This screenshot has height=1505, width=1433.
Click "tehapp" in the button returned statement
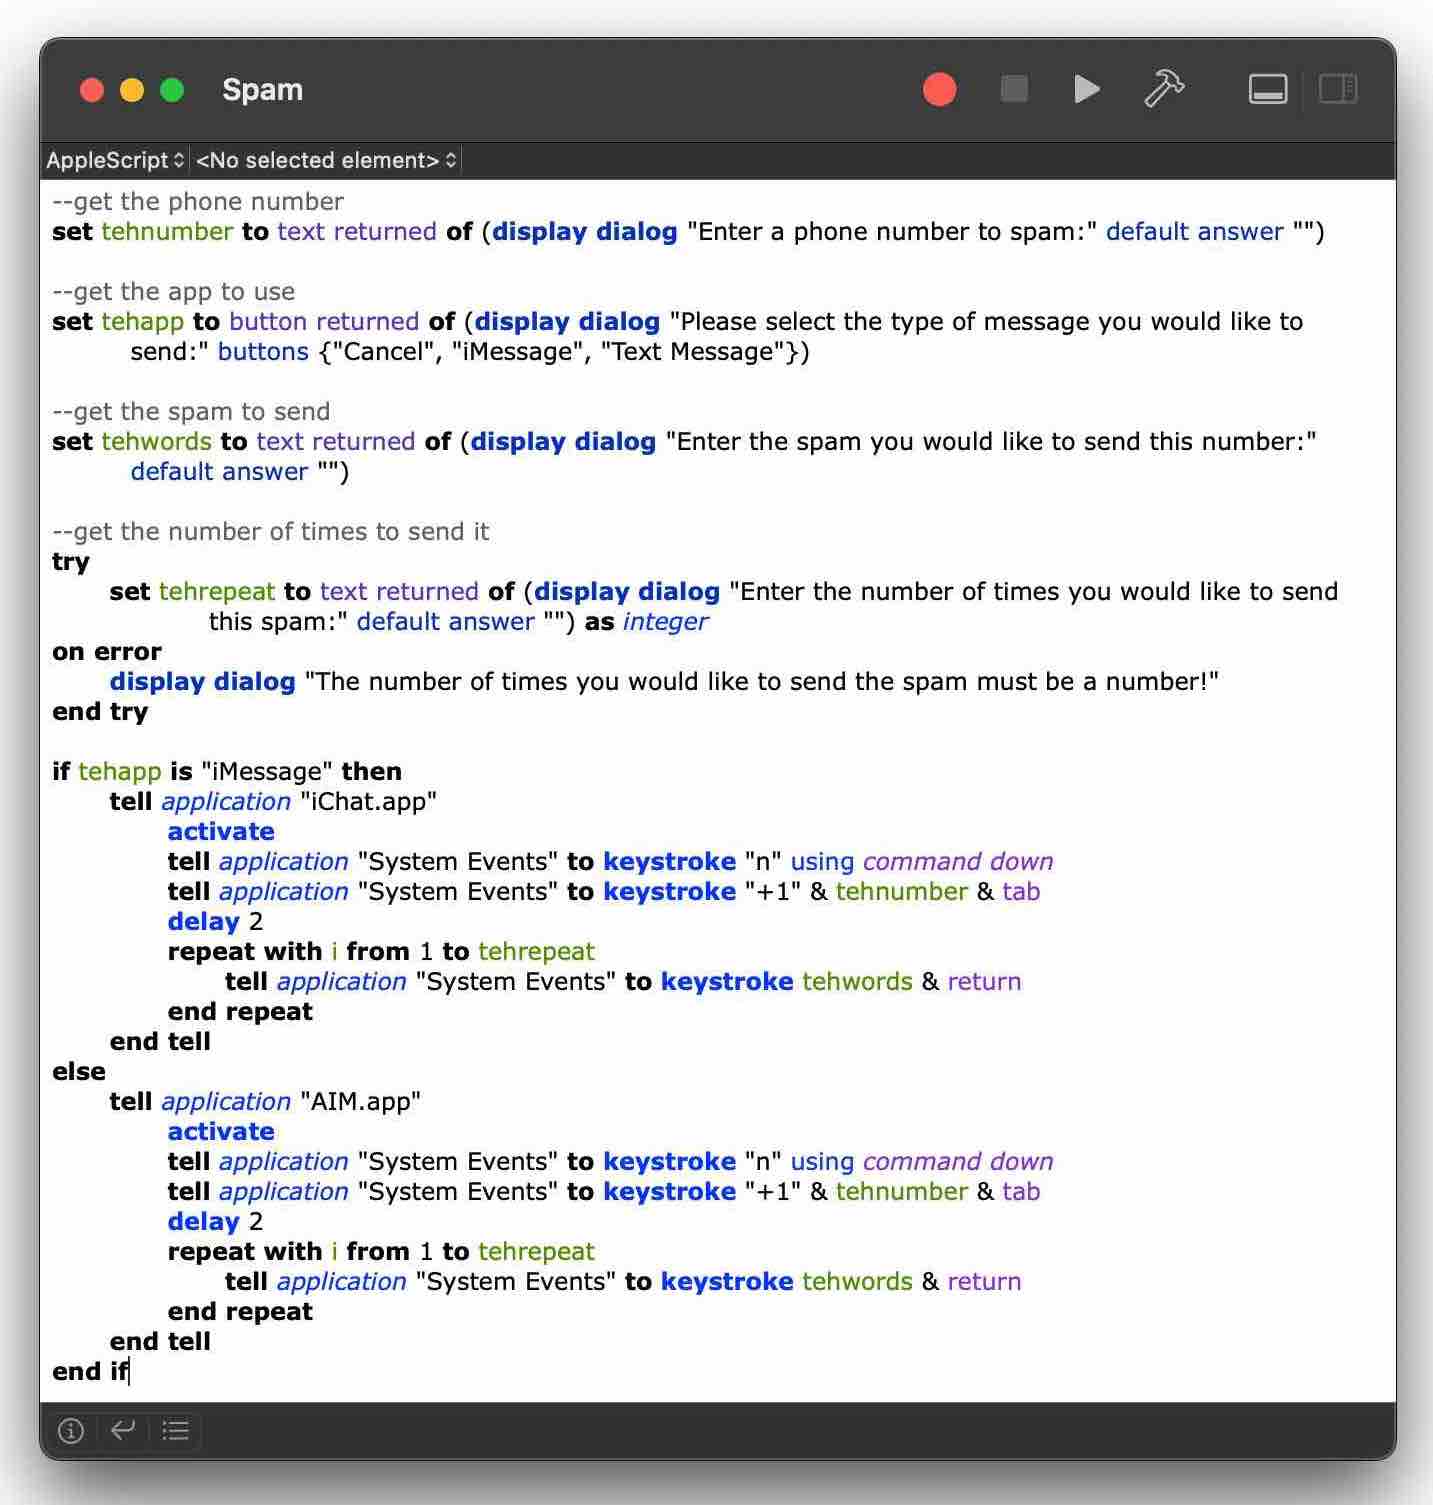tap(142, 322)
